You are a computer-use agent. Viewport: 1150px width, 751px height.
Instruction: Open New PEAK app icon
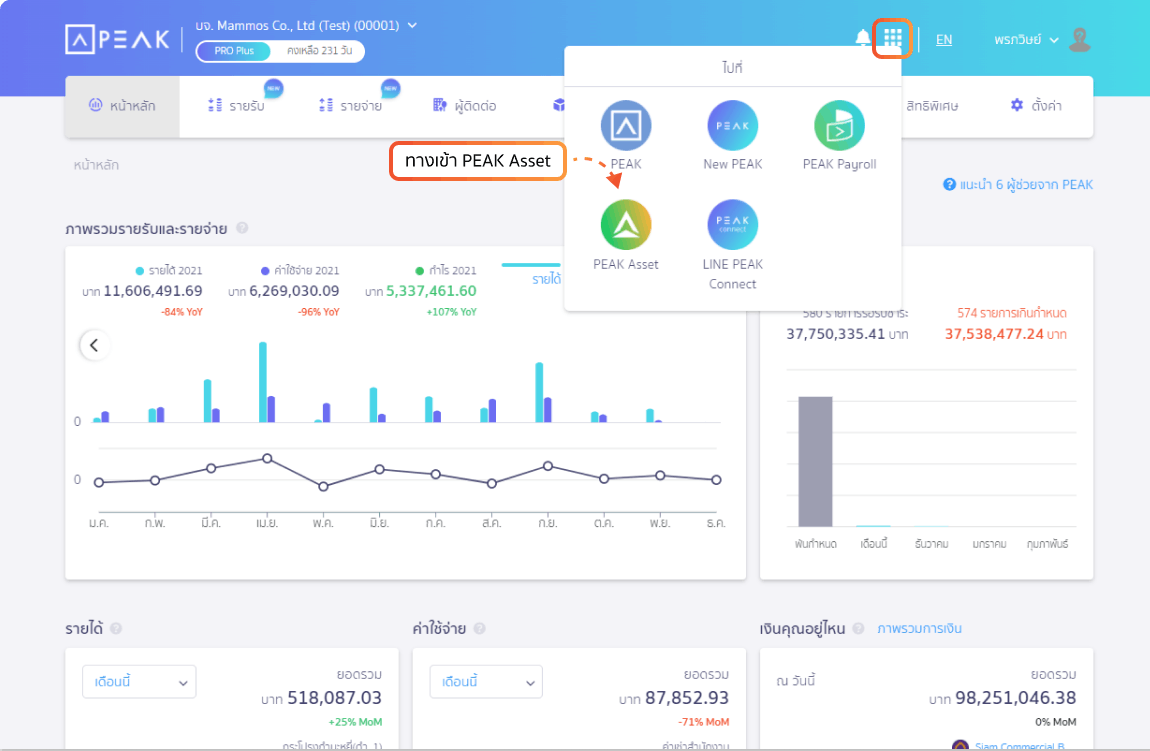(733, 126)
